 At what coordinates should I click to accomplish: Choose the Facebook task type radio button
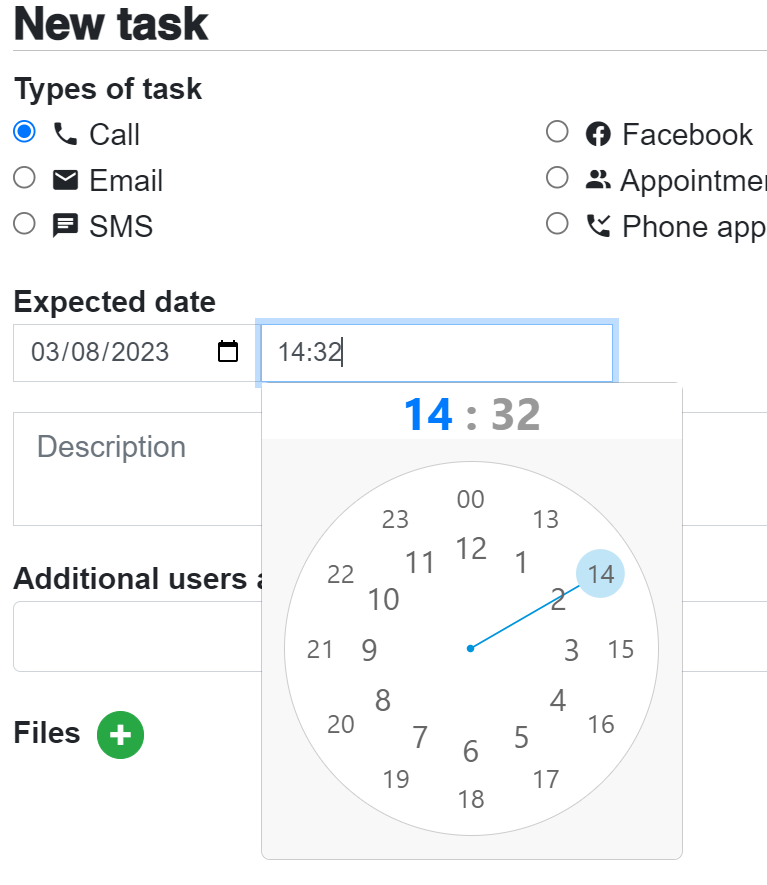pyautogui.click(x=557, y=132)
